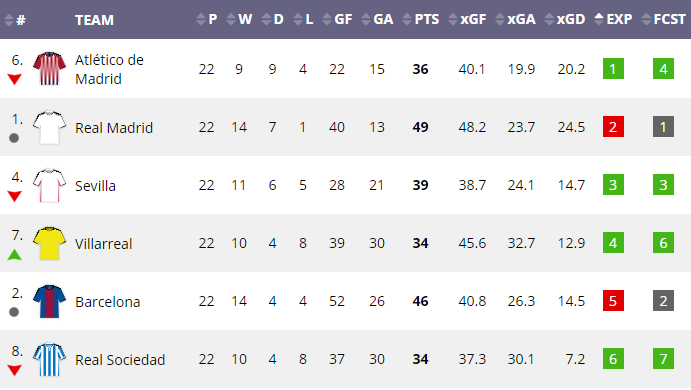This screenshot has height=390, width=691.
Task: Sort by the W wins column
Action: [x=239, y=19]
